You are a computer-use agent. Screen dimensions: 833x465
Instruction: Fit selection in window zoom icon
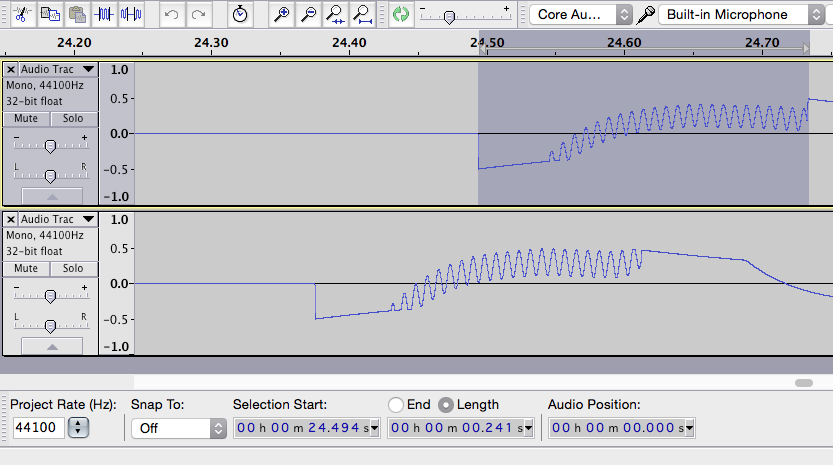336,14
